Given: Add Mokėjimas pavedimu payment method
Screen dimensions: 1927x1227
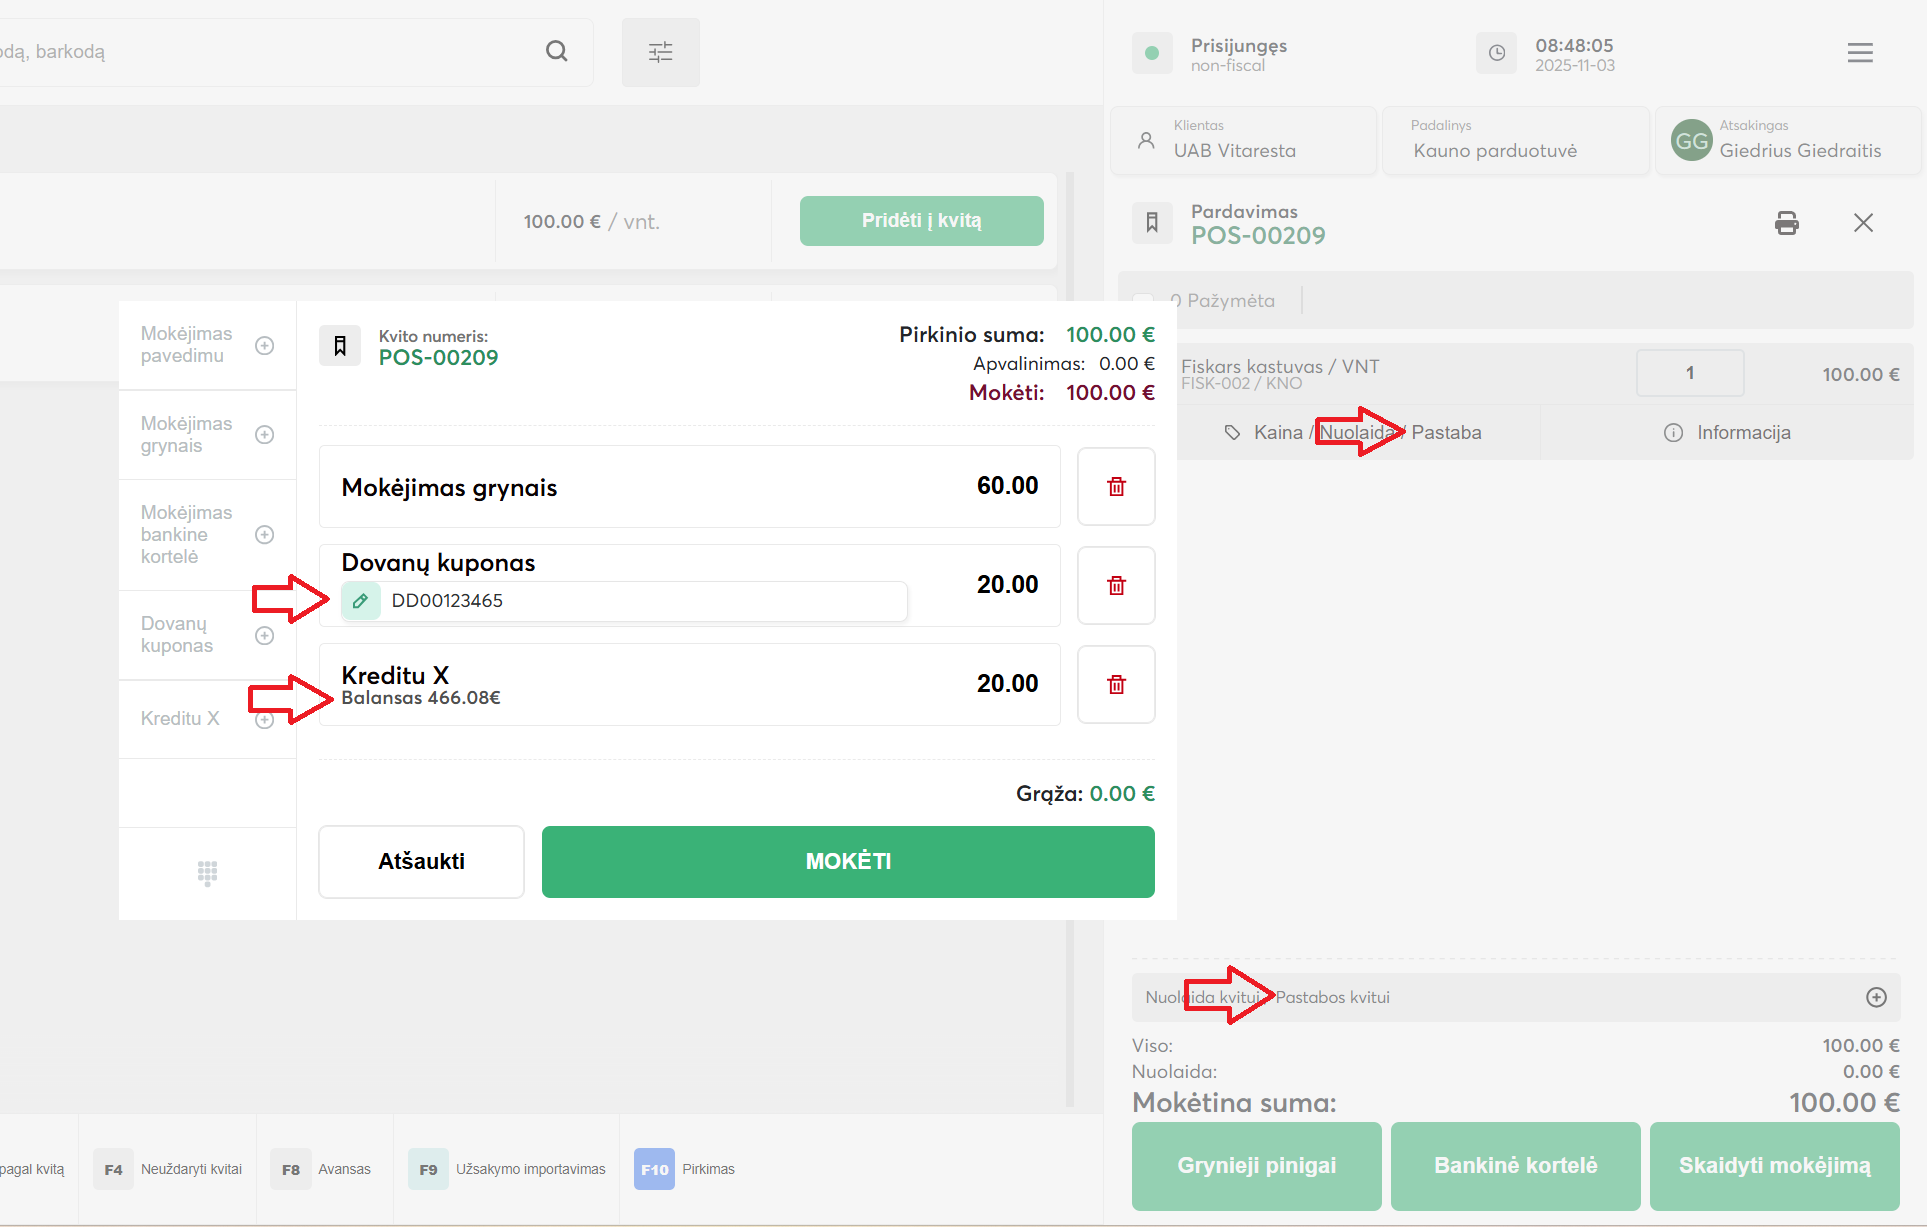Looking at the screenshot, I should point(264,345).
